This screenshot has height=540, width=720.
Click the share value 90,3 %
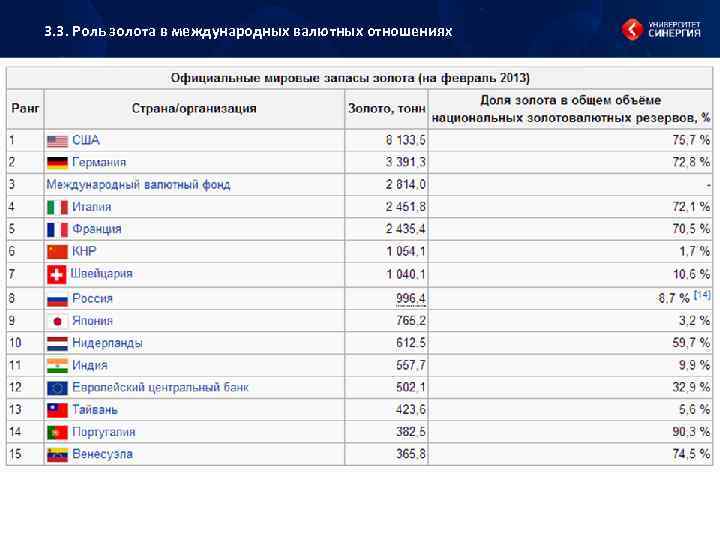(691, 432)
